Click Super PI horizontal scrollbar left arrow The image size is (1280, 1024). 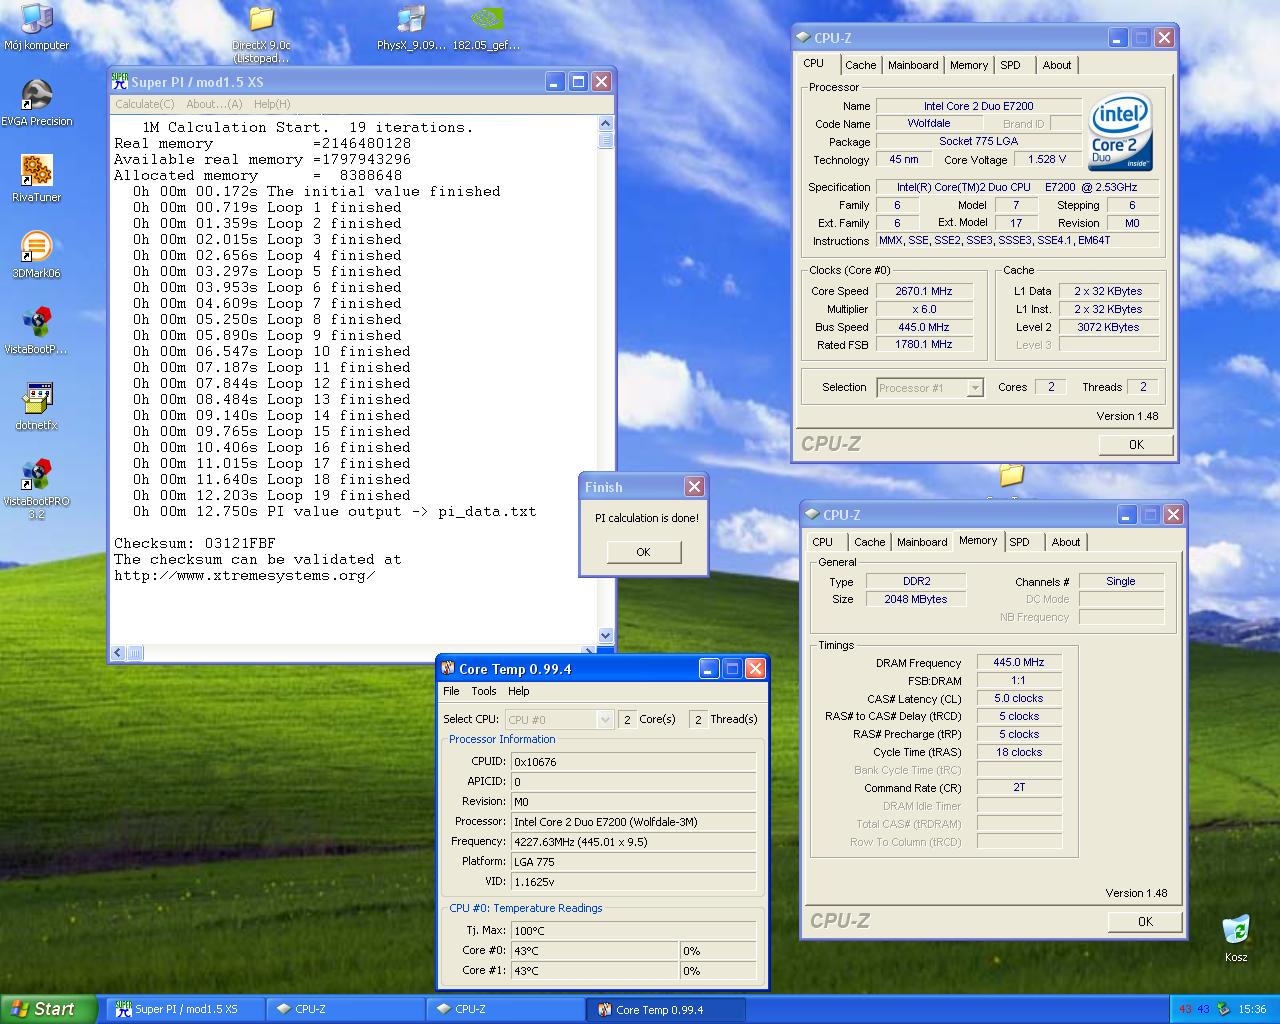point(118,653)
